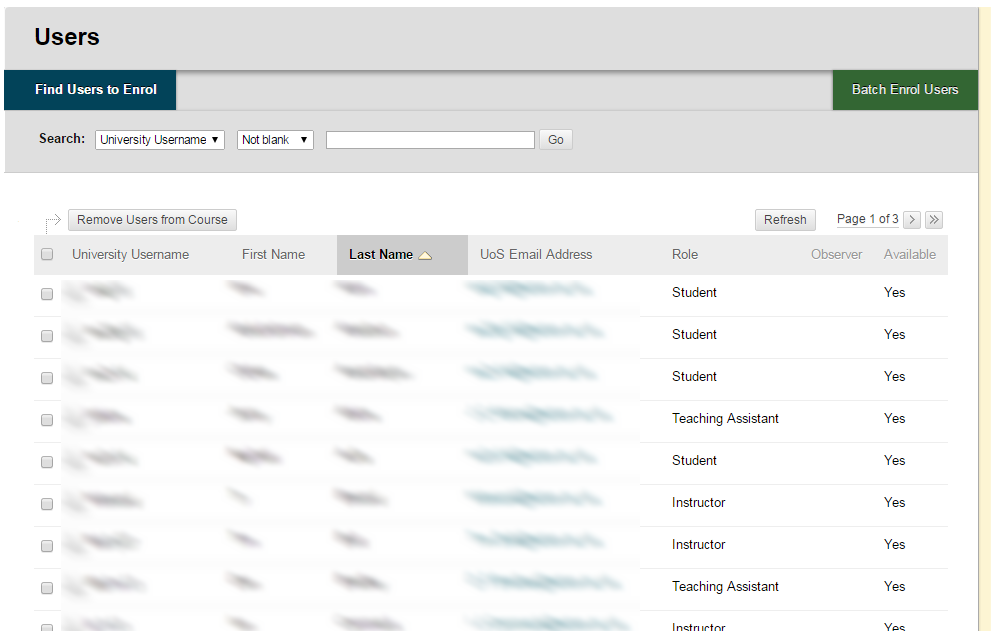Click Remove Users from Course button
Screen dimensions: 998x634
click(x=152, y=220)
